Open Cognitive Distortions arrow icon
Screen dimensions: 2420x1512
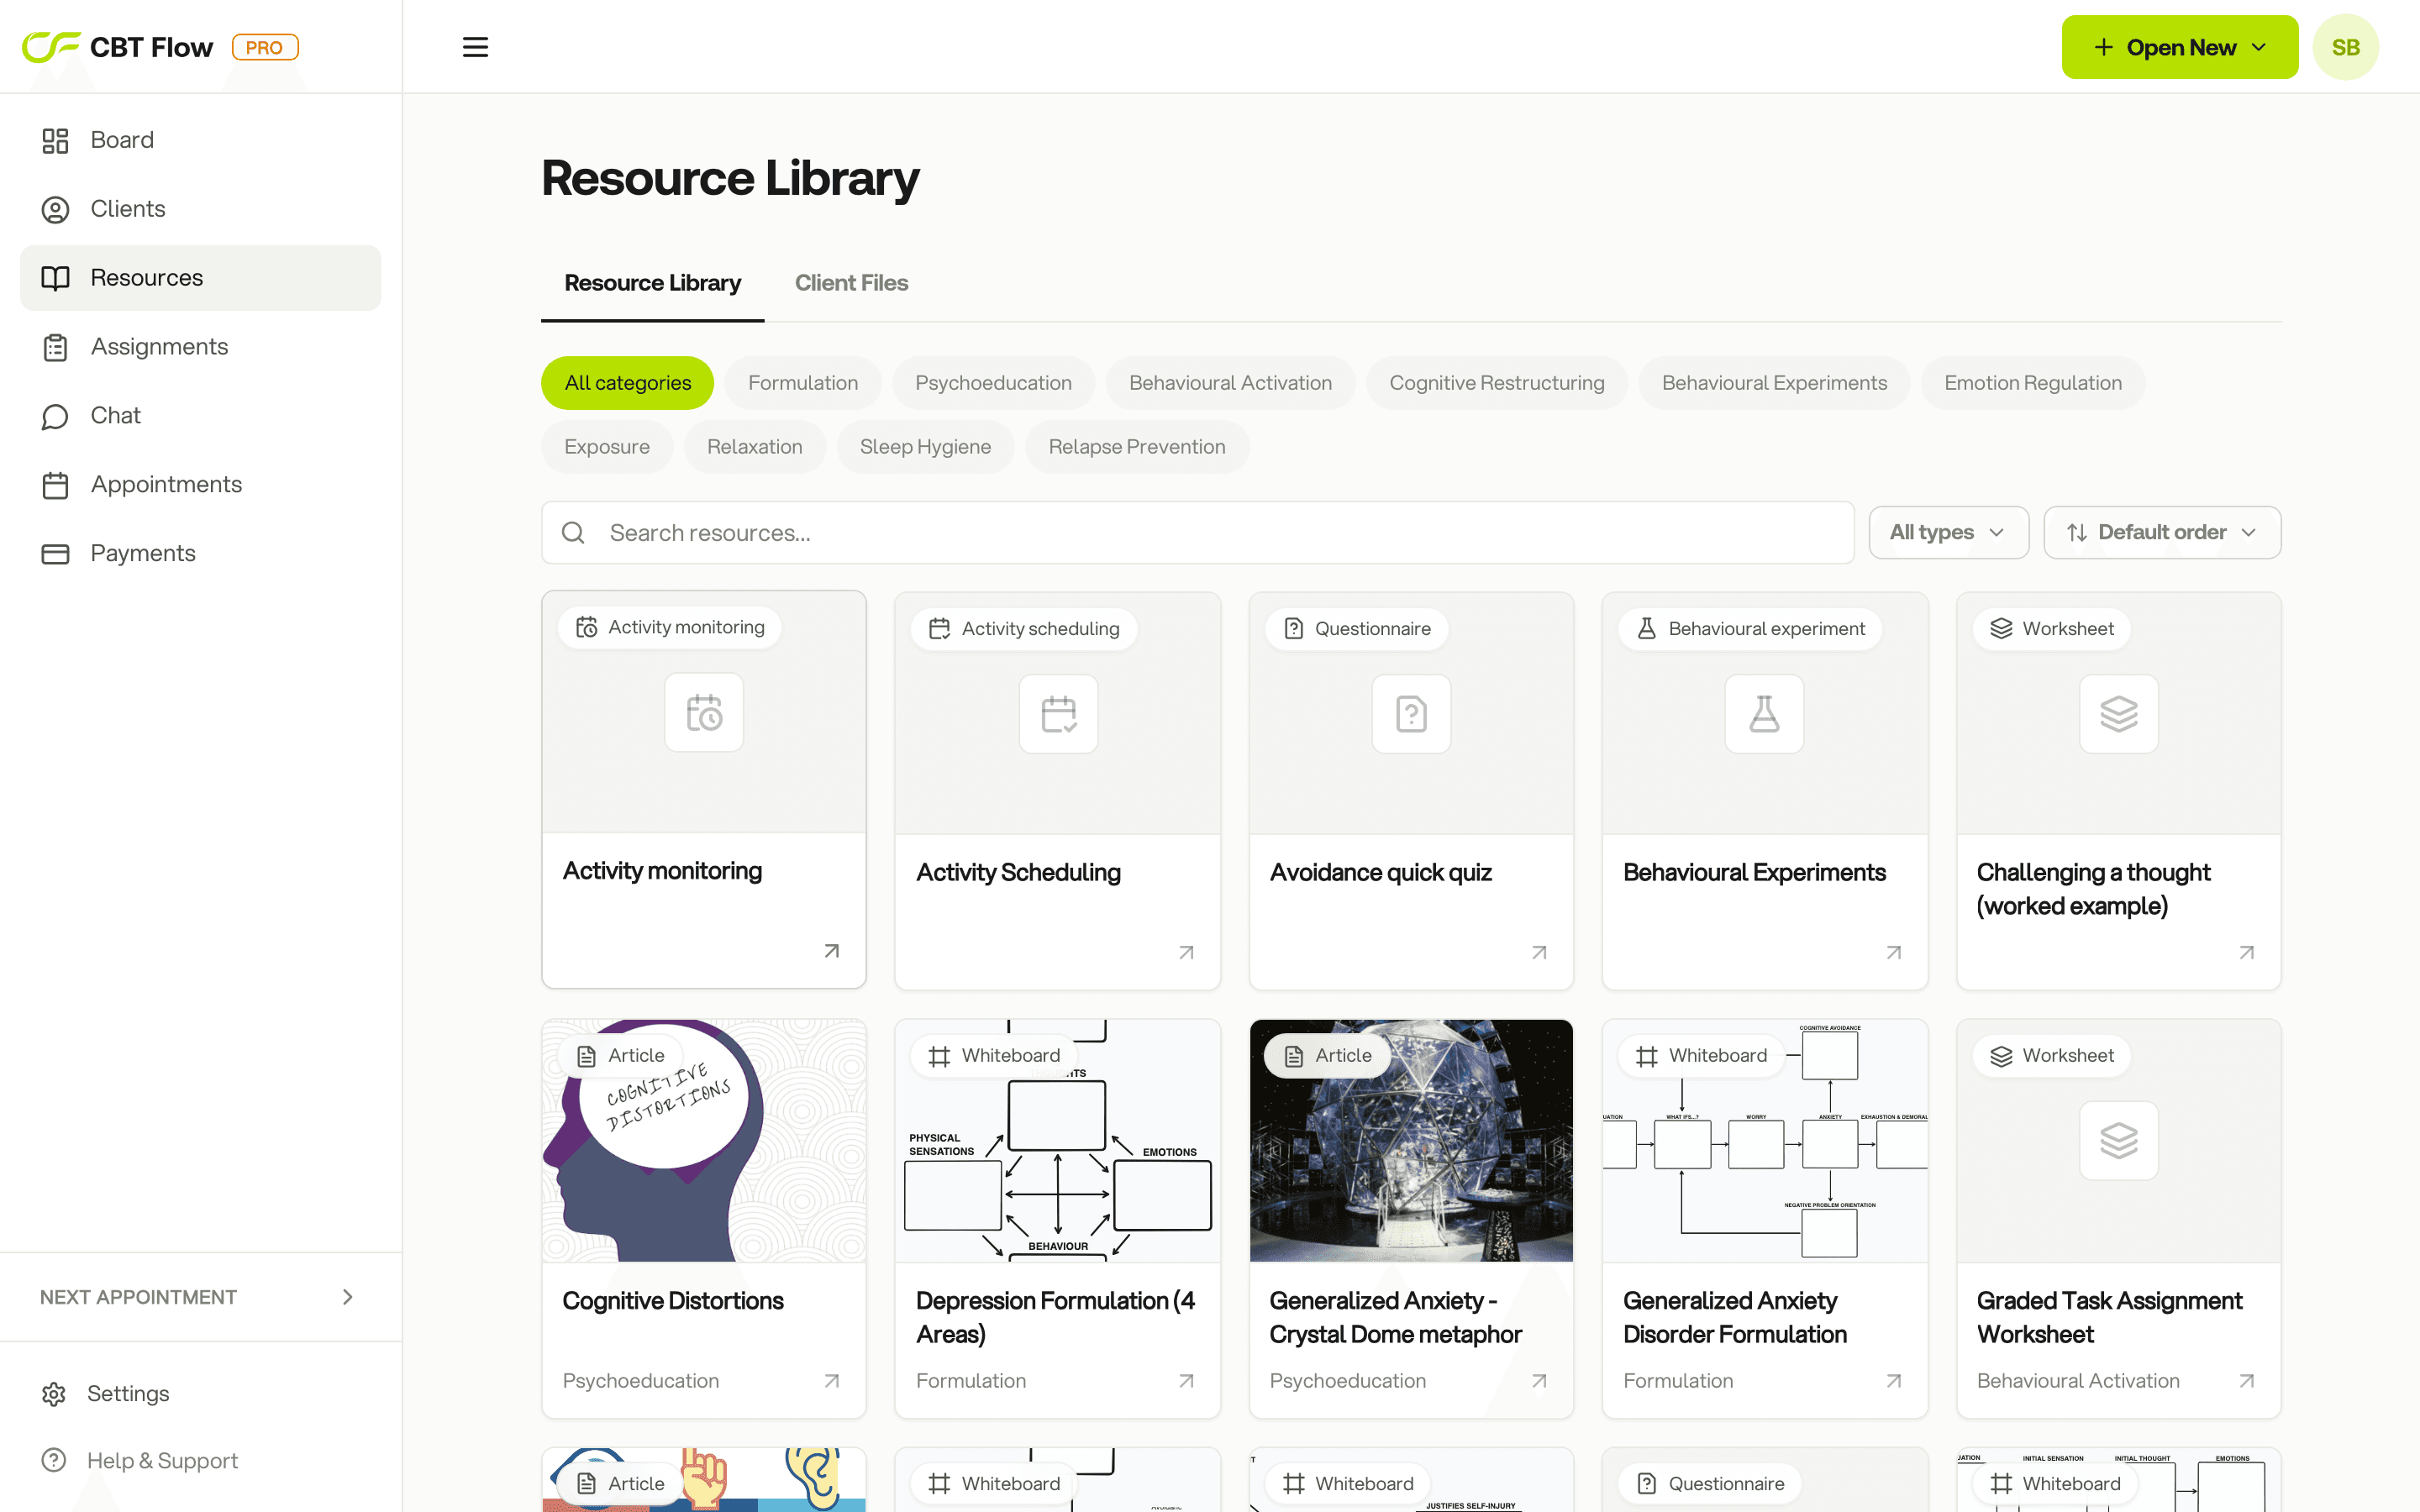(x=831, y=1381)
